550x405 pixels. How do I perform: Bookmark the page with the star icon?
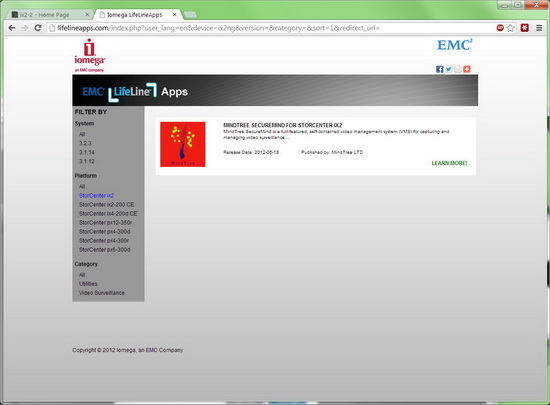511,28
